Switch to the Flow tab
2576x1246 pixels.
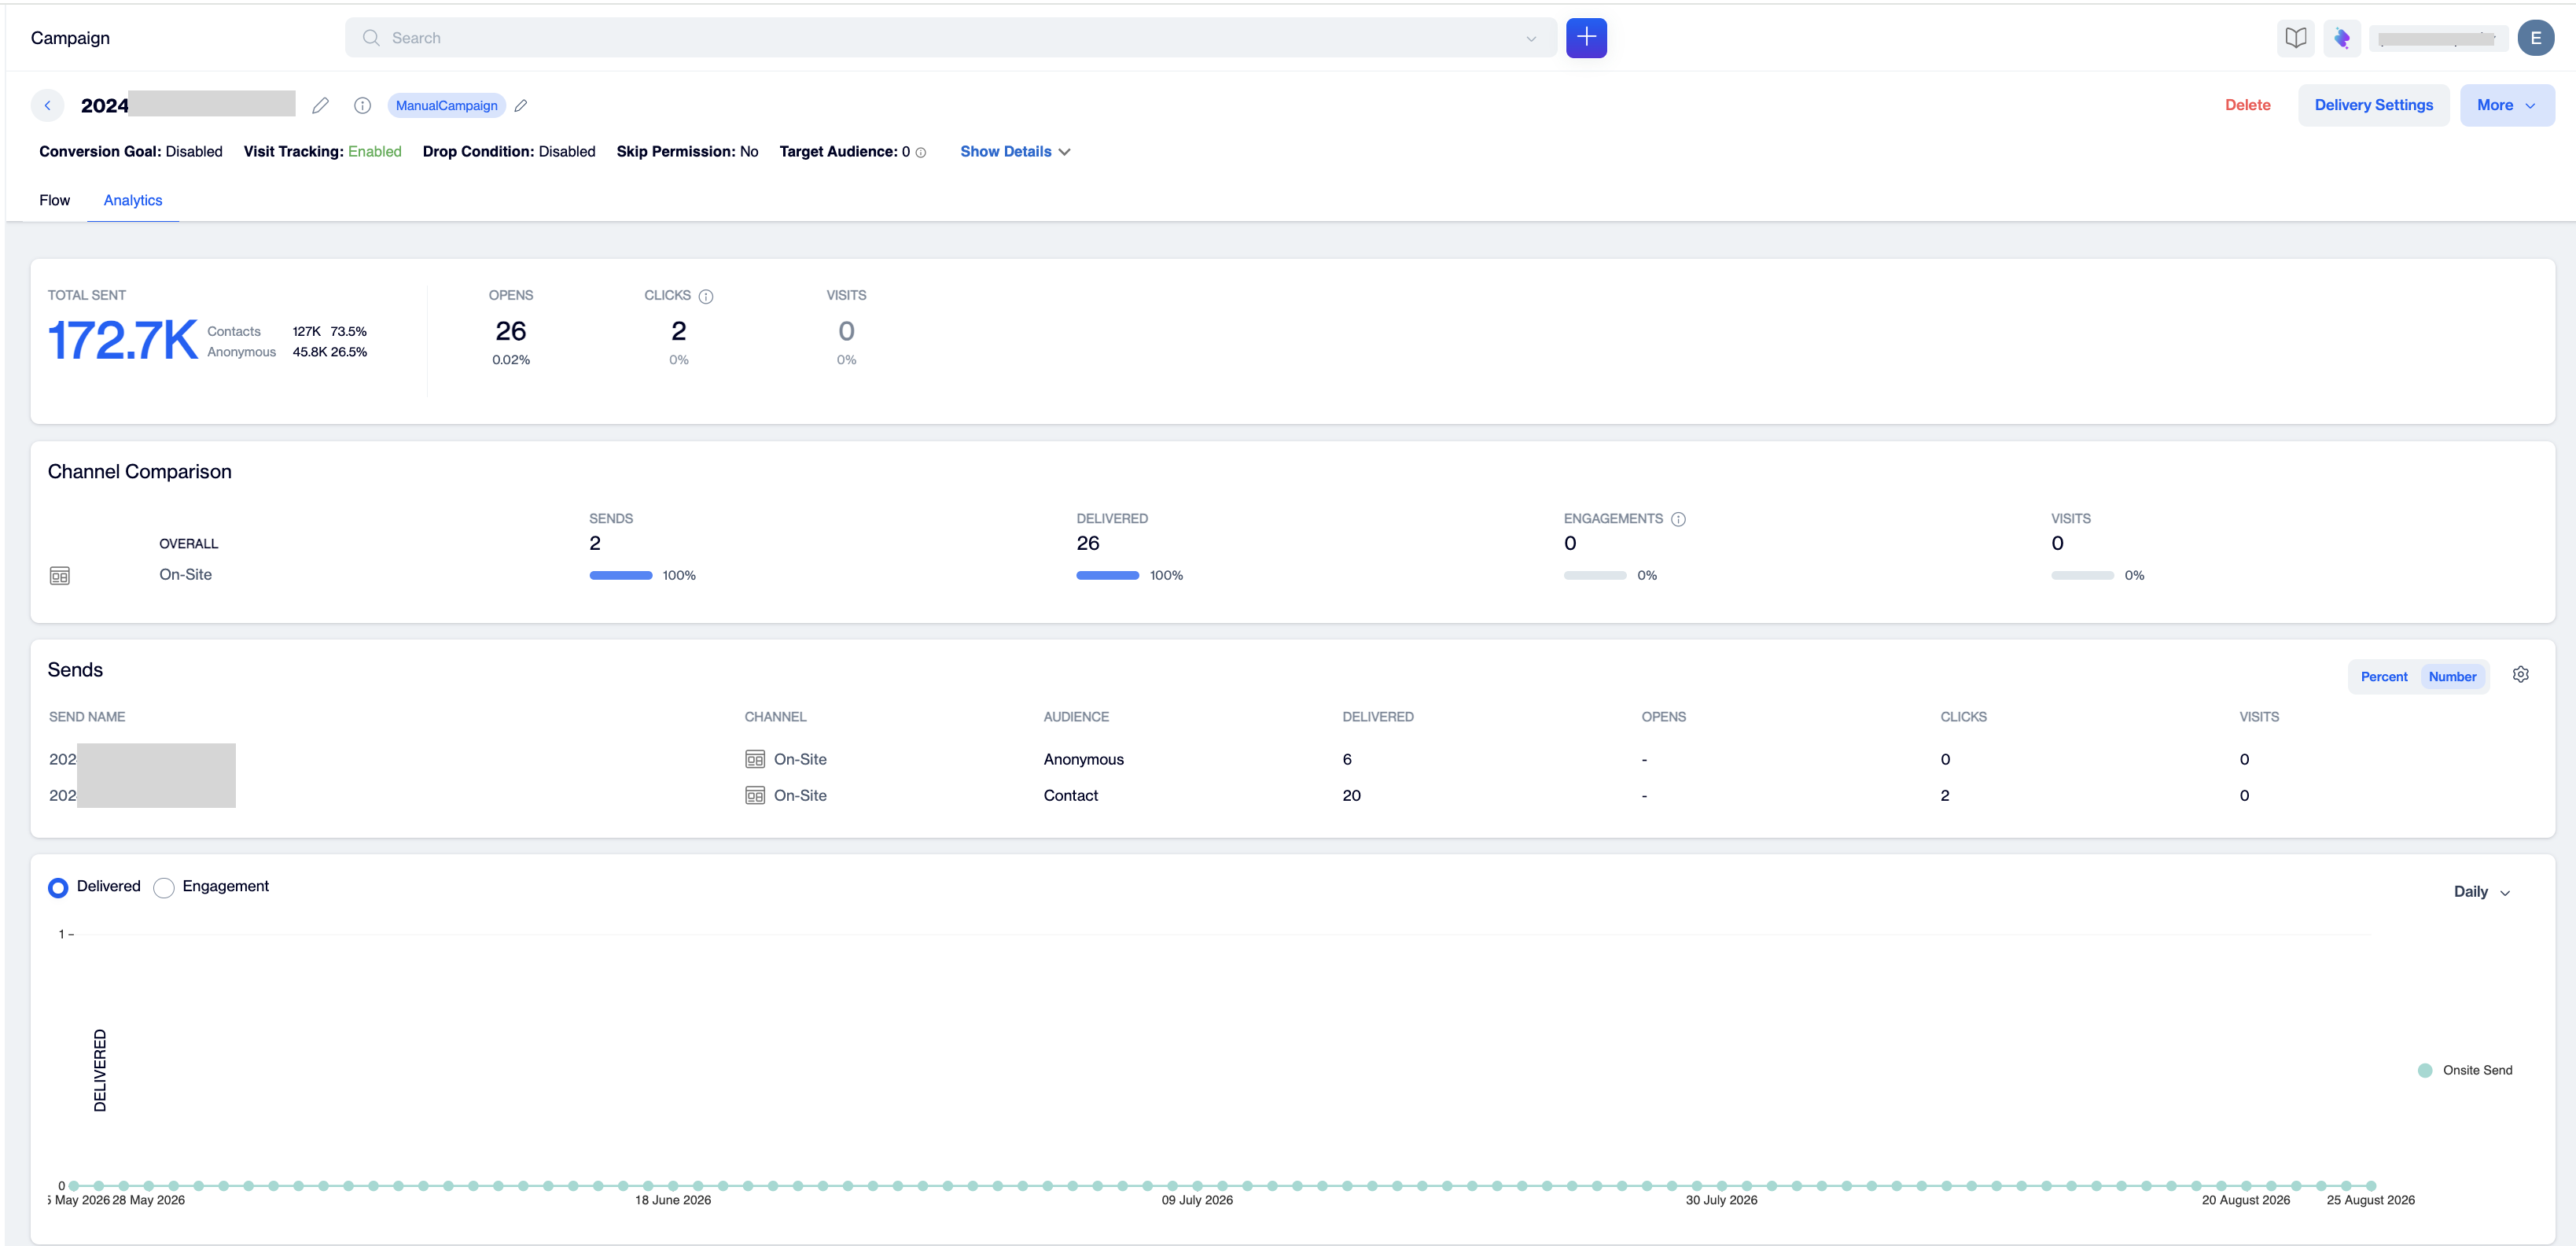[x=54, y=200]
